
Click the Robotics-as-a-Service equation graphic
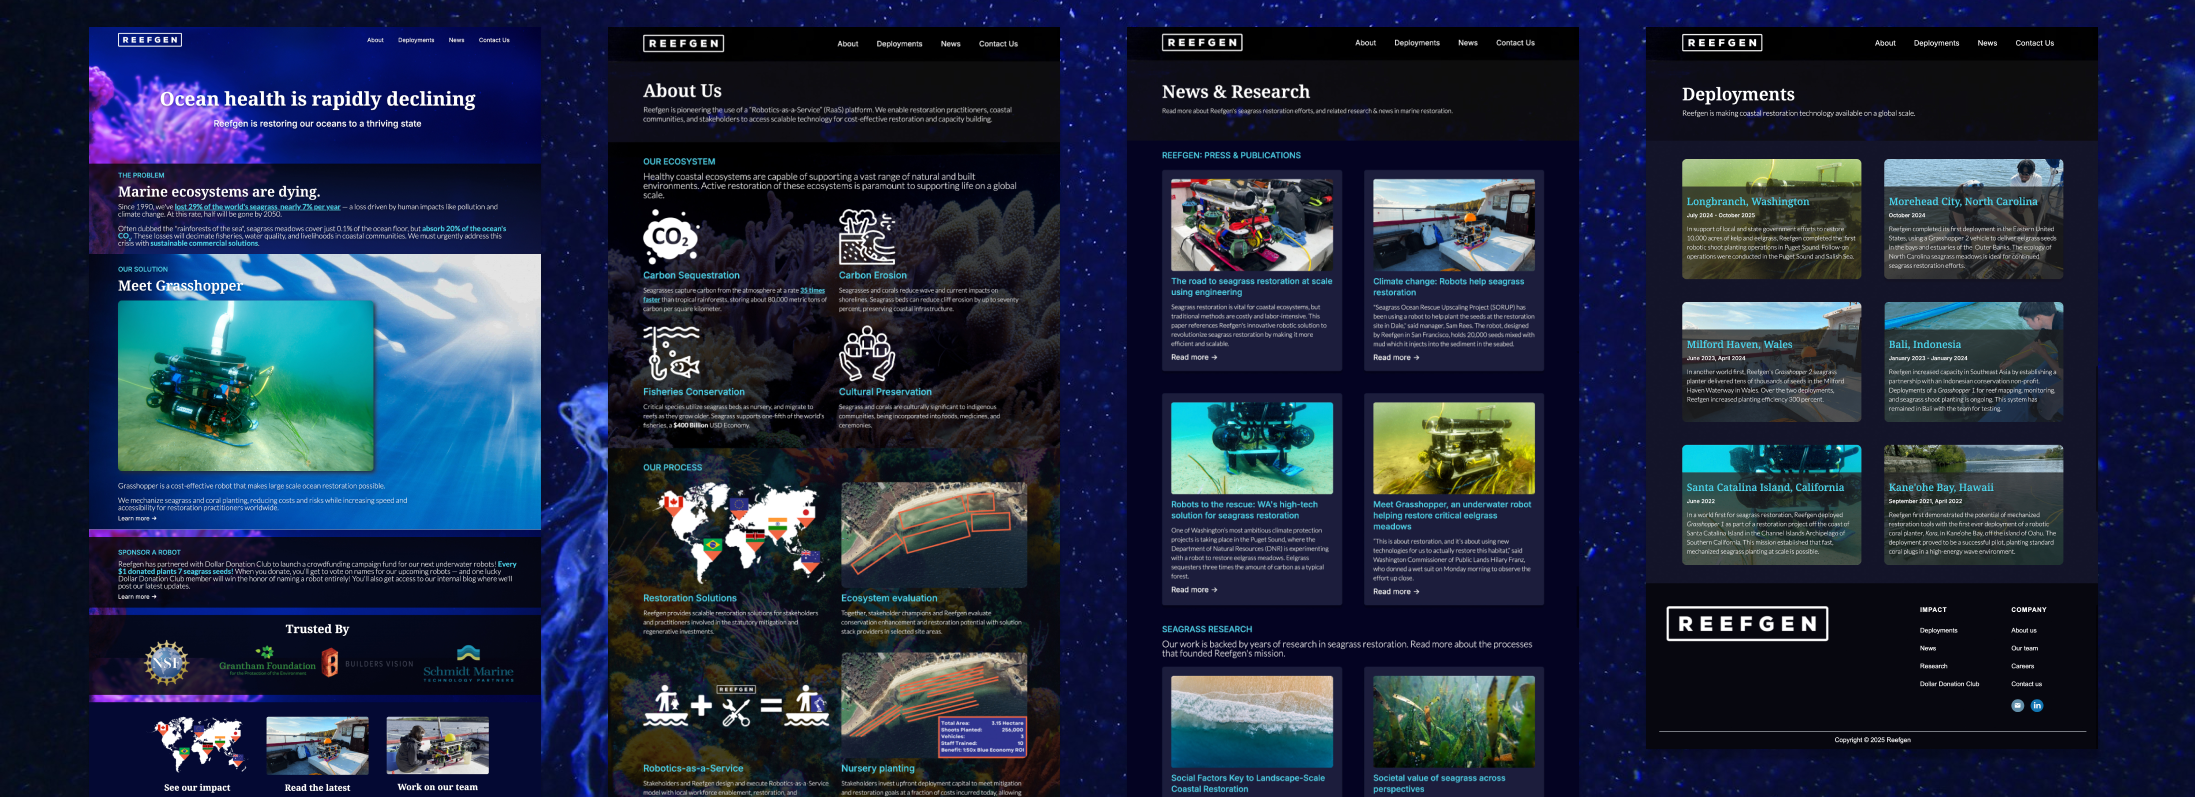coord(736,706)
